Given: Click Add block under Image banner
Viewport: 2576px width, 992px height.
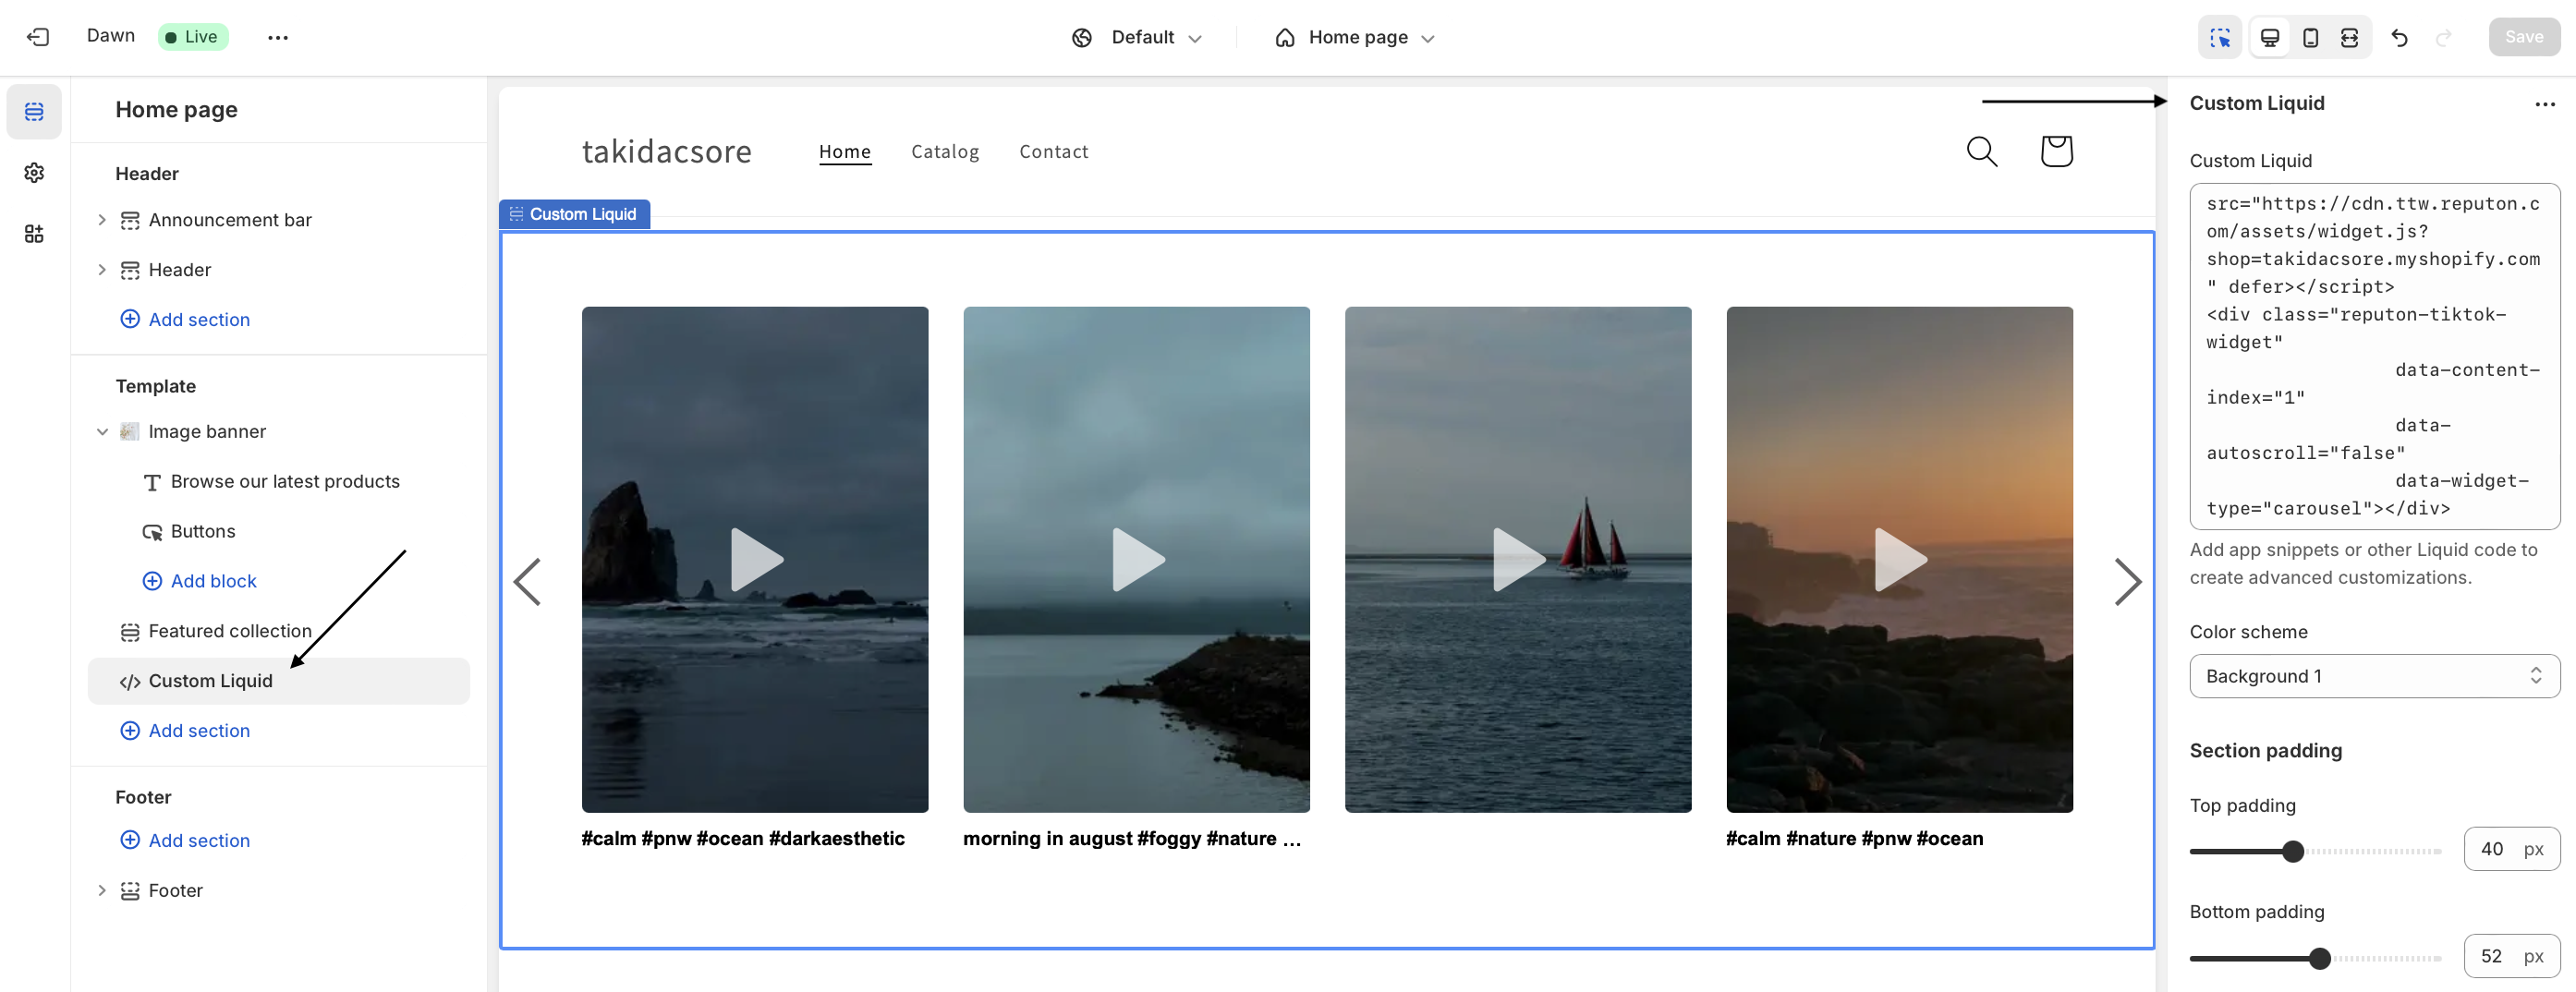Looking at the screenshot, I should click(212, 581).
